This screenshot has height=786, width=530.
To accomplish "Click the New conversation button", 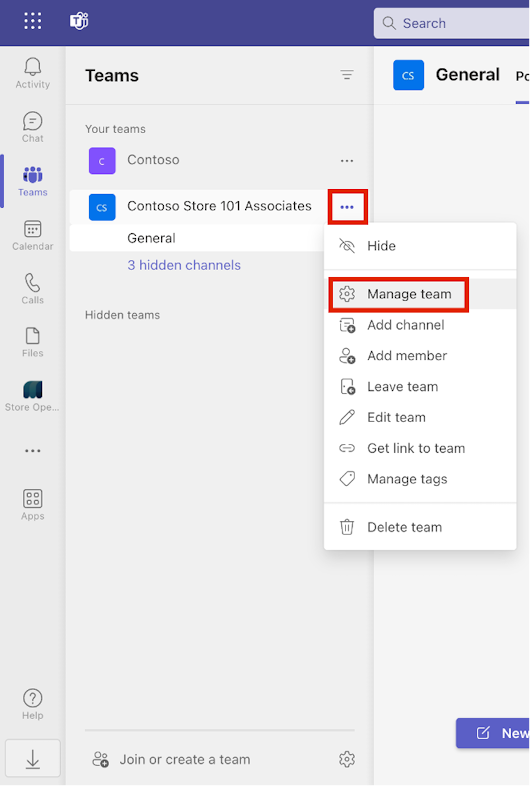I will pos(493,733).
